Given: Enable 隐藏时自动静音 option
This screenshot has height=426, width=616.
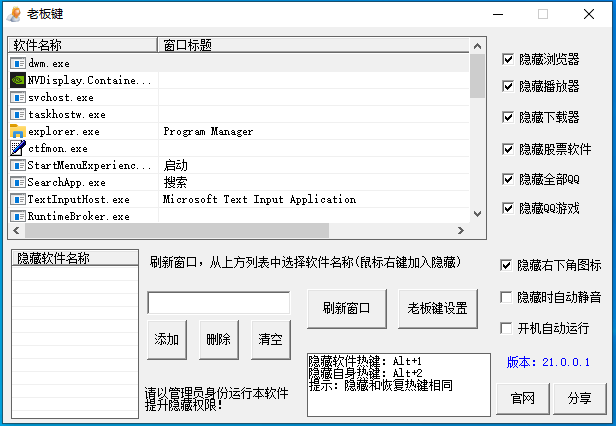Looking at the screenshot, I should point(507,297).
